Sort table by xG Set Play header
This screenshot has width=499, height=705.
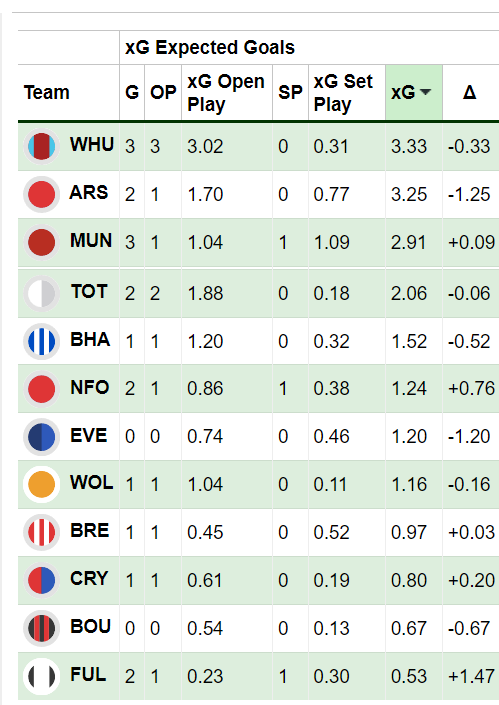tap(343, 93)
